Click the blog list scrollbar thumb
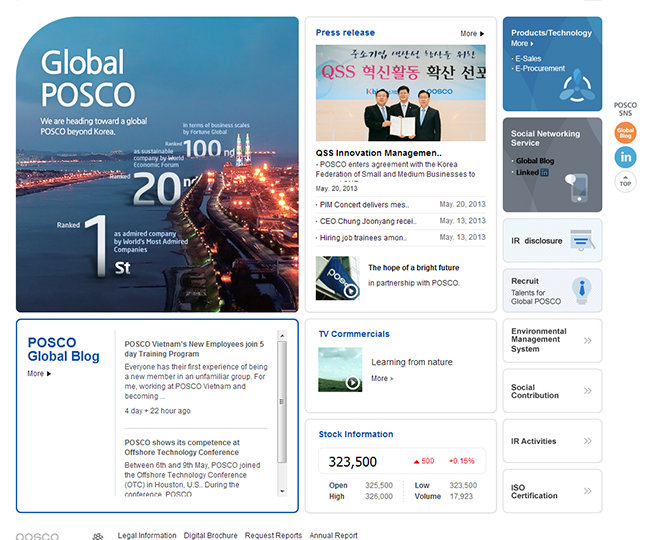Viewport: 650px width, 540px height. coord(282,402)
